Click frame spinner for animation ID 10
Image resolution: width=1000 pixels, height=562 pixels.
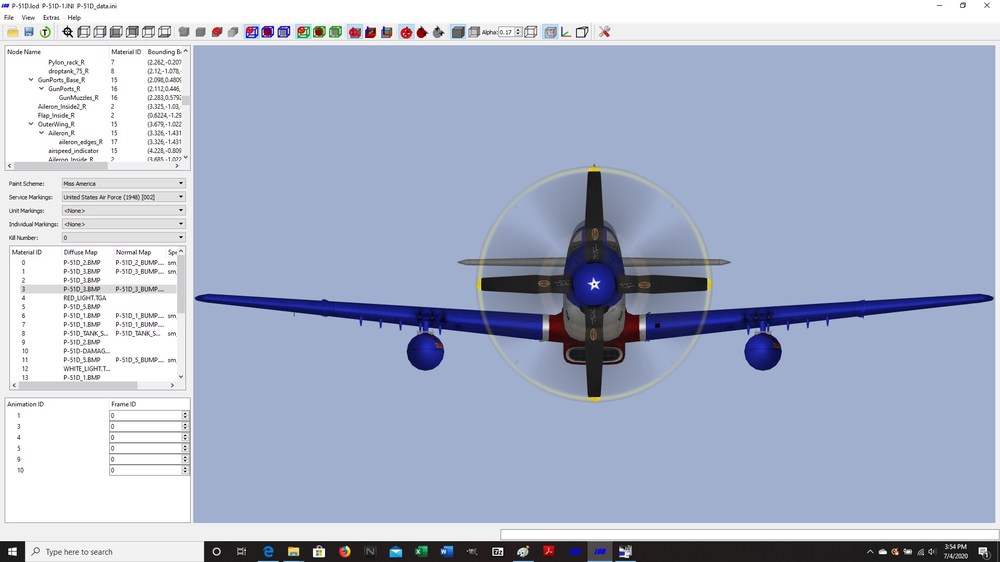[x=185, y=470]
